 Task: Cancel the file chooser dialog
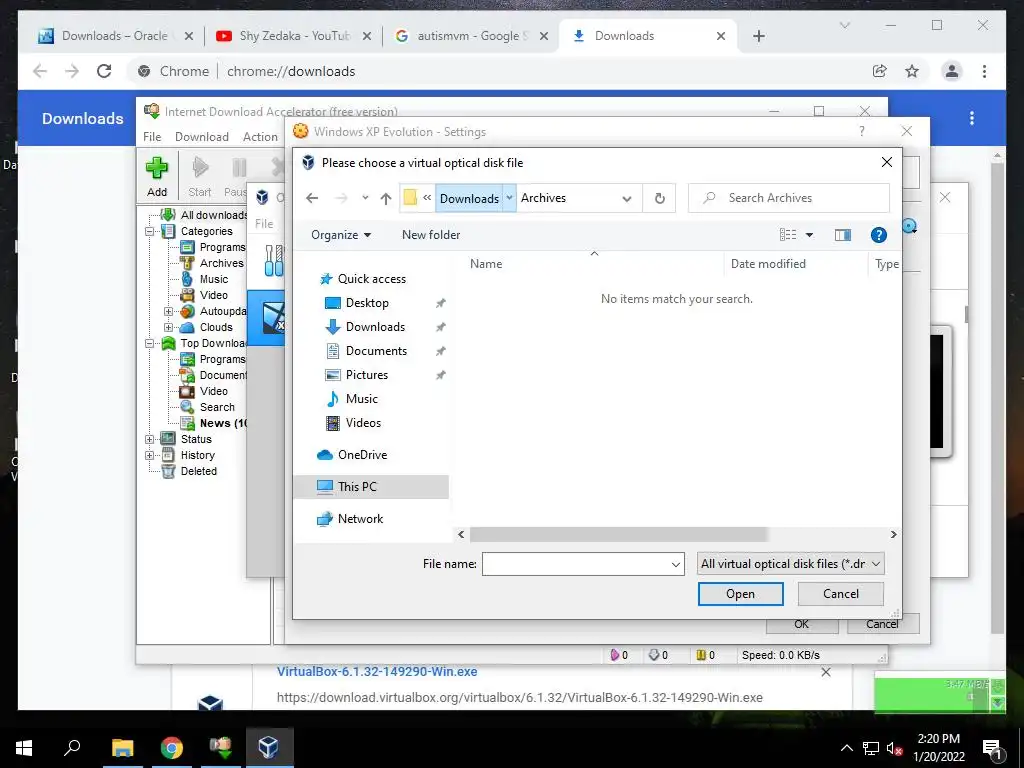point(840,594)
